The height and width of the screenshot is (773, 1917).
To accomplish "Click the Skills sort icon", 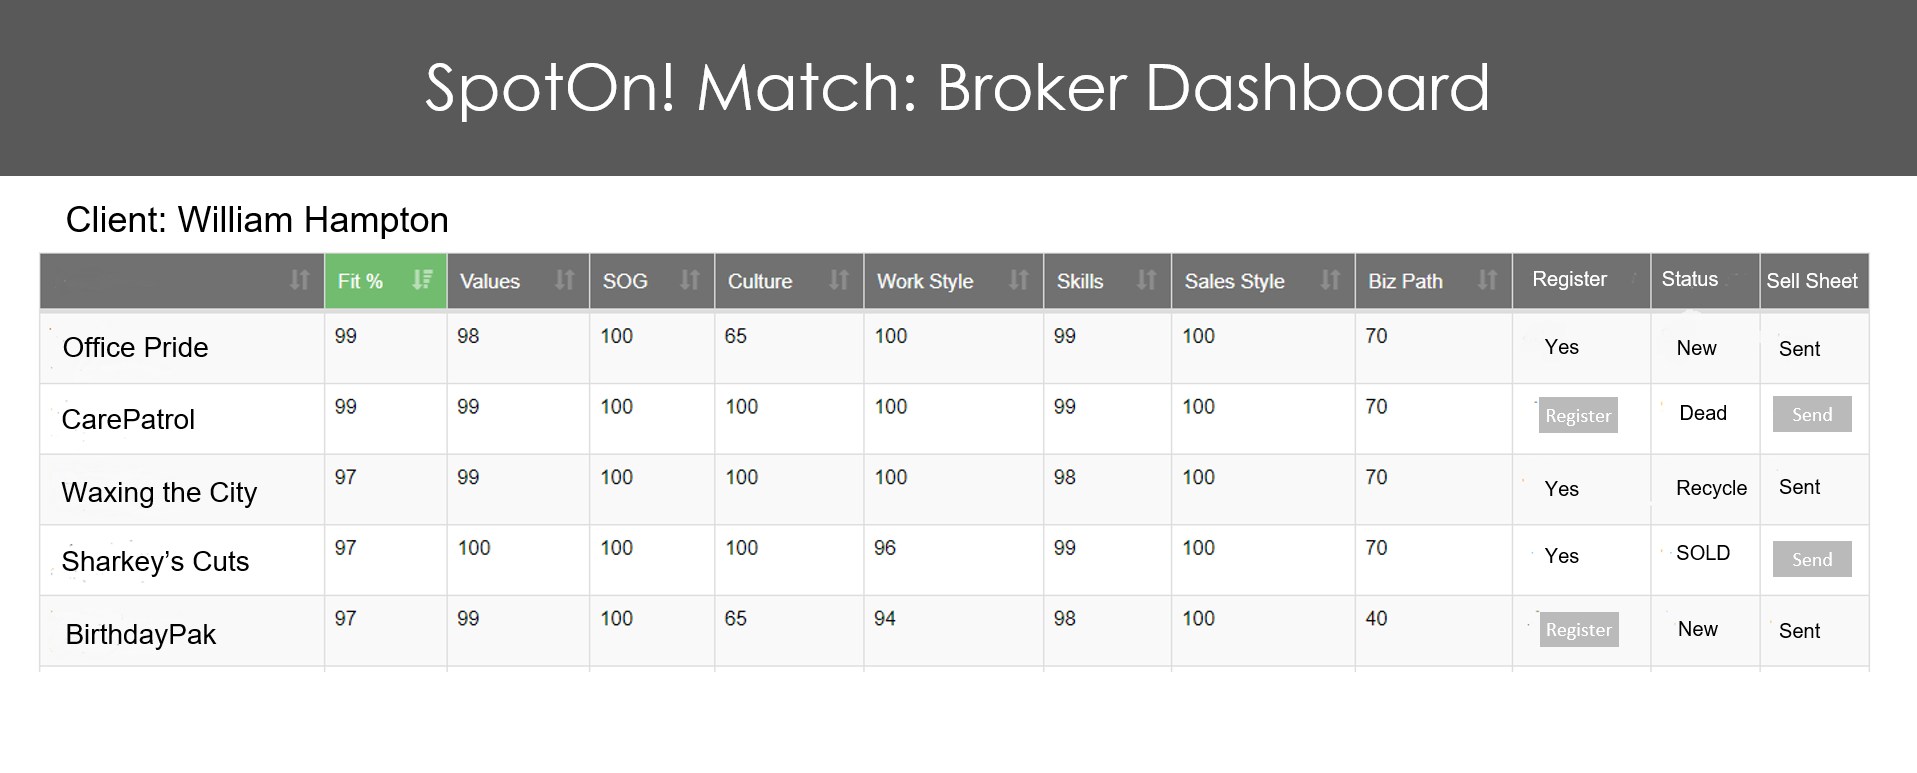I will point(1144,281).
